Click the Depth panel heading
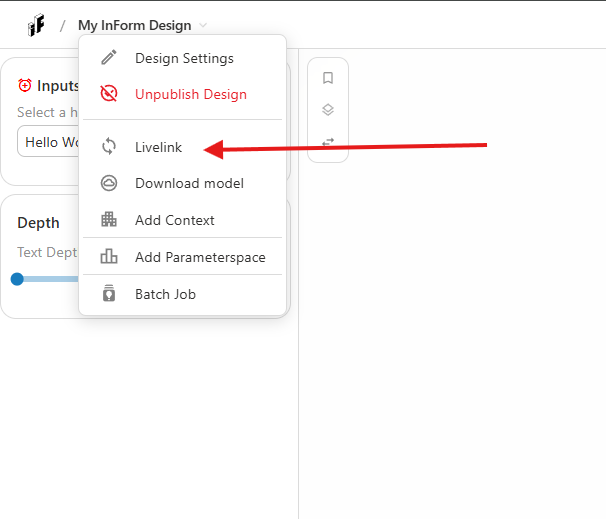This screenshot has width=606, height=519. click(38, 223)
